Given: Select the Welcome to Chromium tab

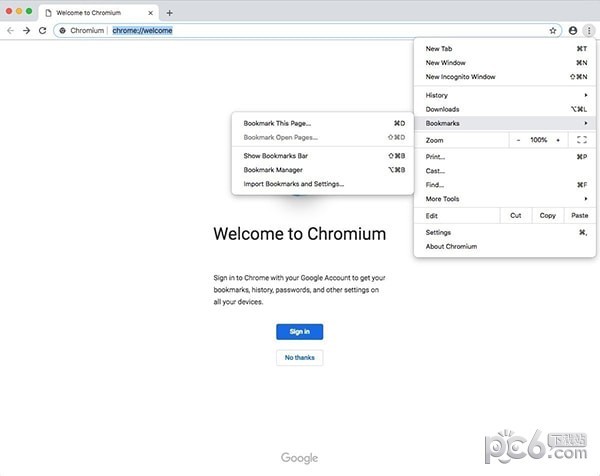Looking at the screenshot, I should pos(98,13).
